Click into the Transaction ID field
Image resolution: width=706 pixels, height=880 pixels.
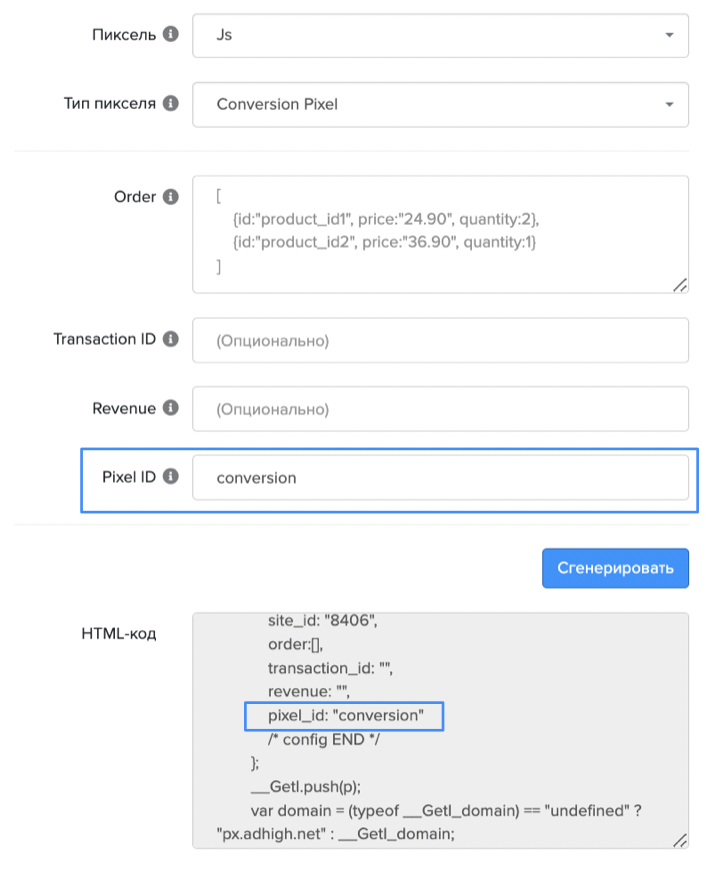[x=440, y=340]
